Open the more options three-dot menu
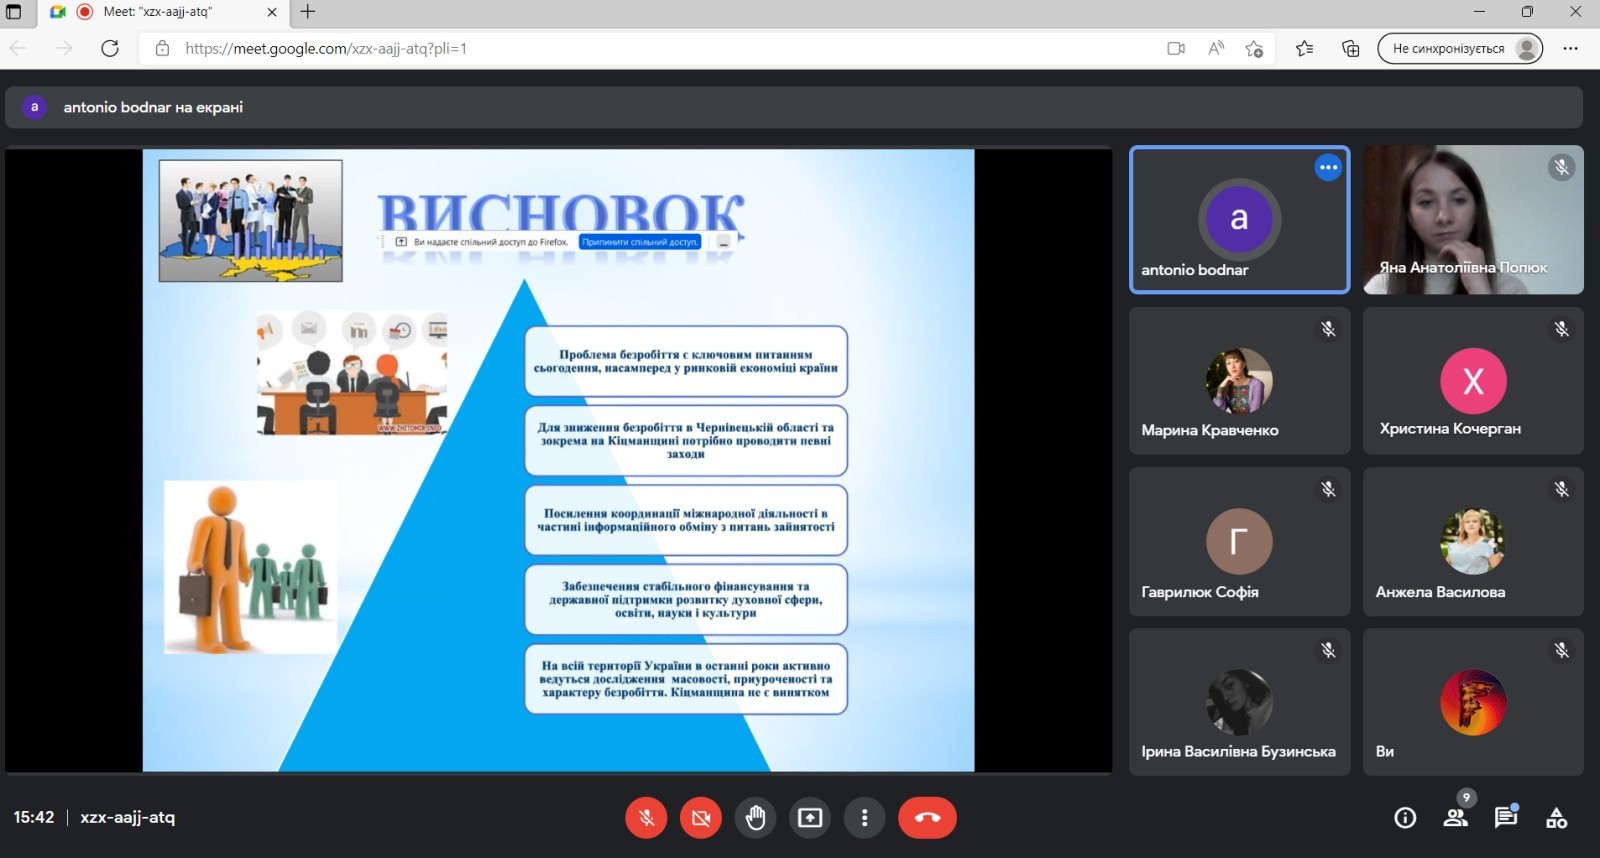Image resolution: width=1600 pixels, height=858 pixels. 864,818
